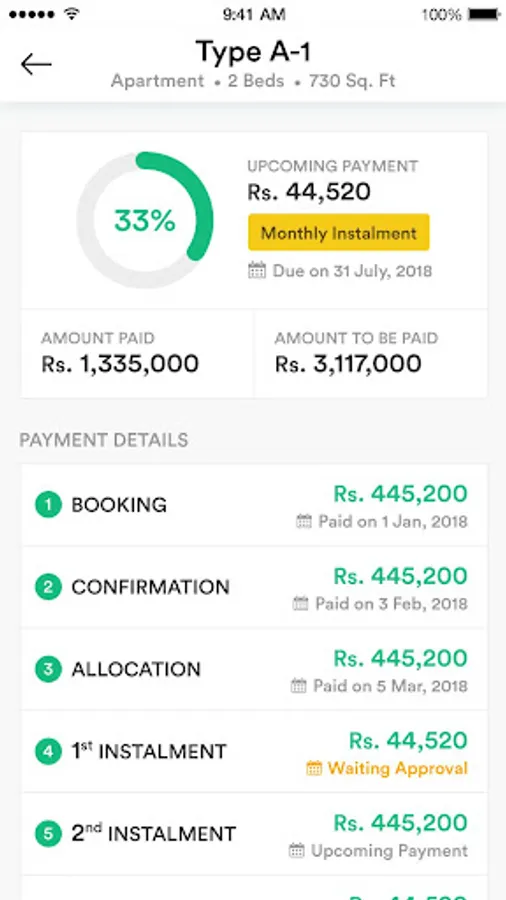Select the Amount To Be Paid card
506x900 pixels.
point(371,353)
